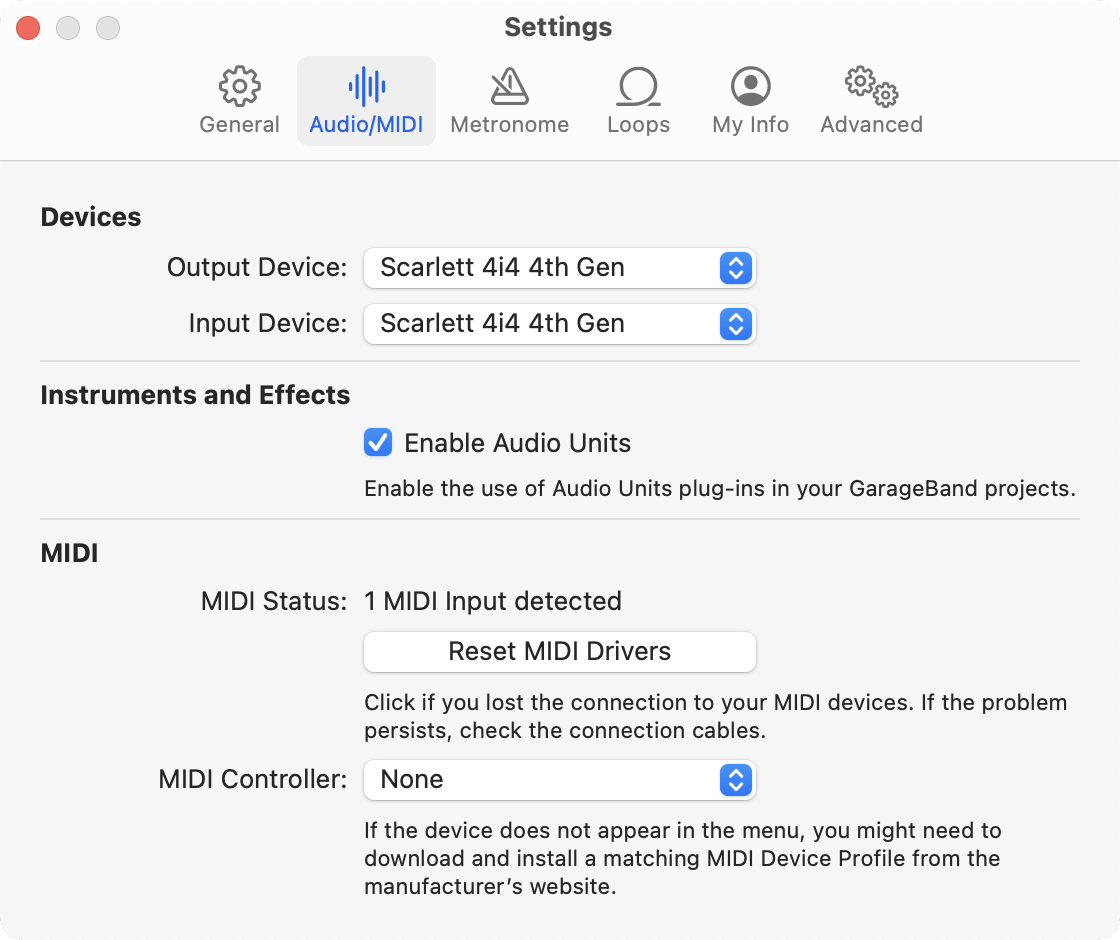This screenshot has height=940, width=1120.
Task: Open the Metronome settings icon
Action: point(510,87)
